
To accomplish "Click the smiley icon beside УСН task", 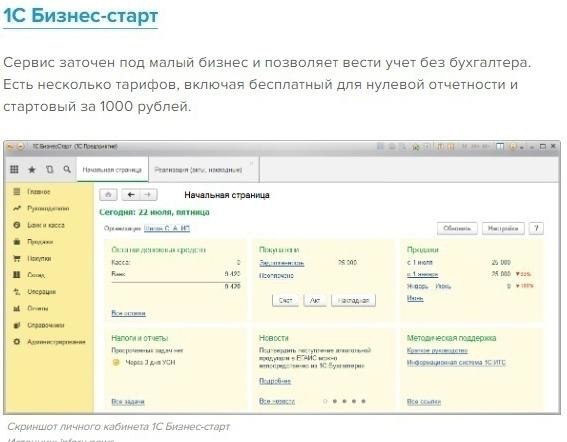I will [x=116, y=362].
